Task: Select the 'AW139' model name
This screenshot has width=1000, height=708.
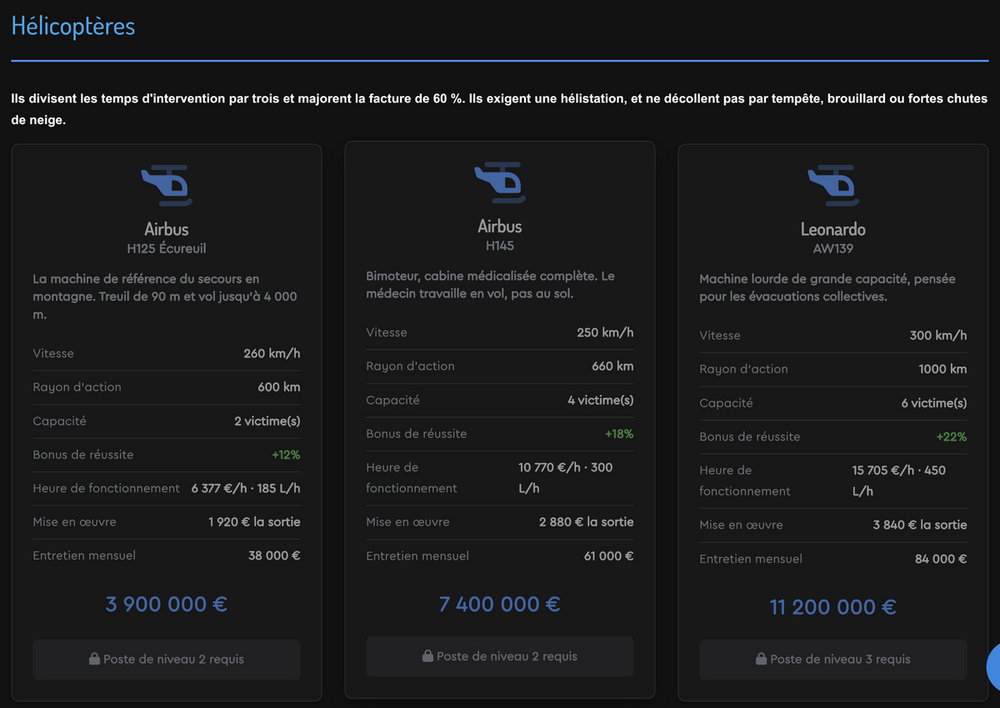Action: pos(833,249)
